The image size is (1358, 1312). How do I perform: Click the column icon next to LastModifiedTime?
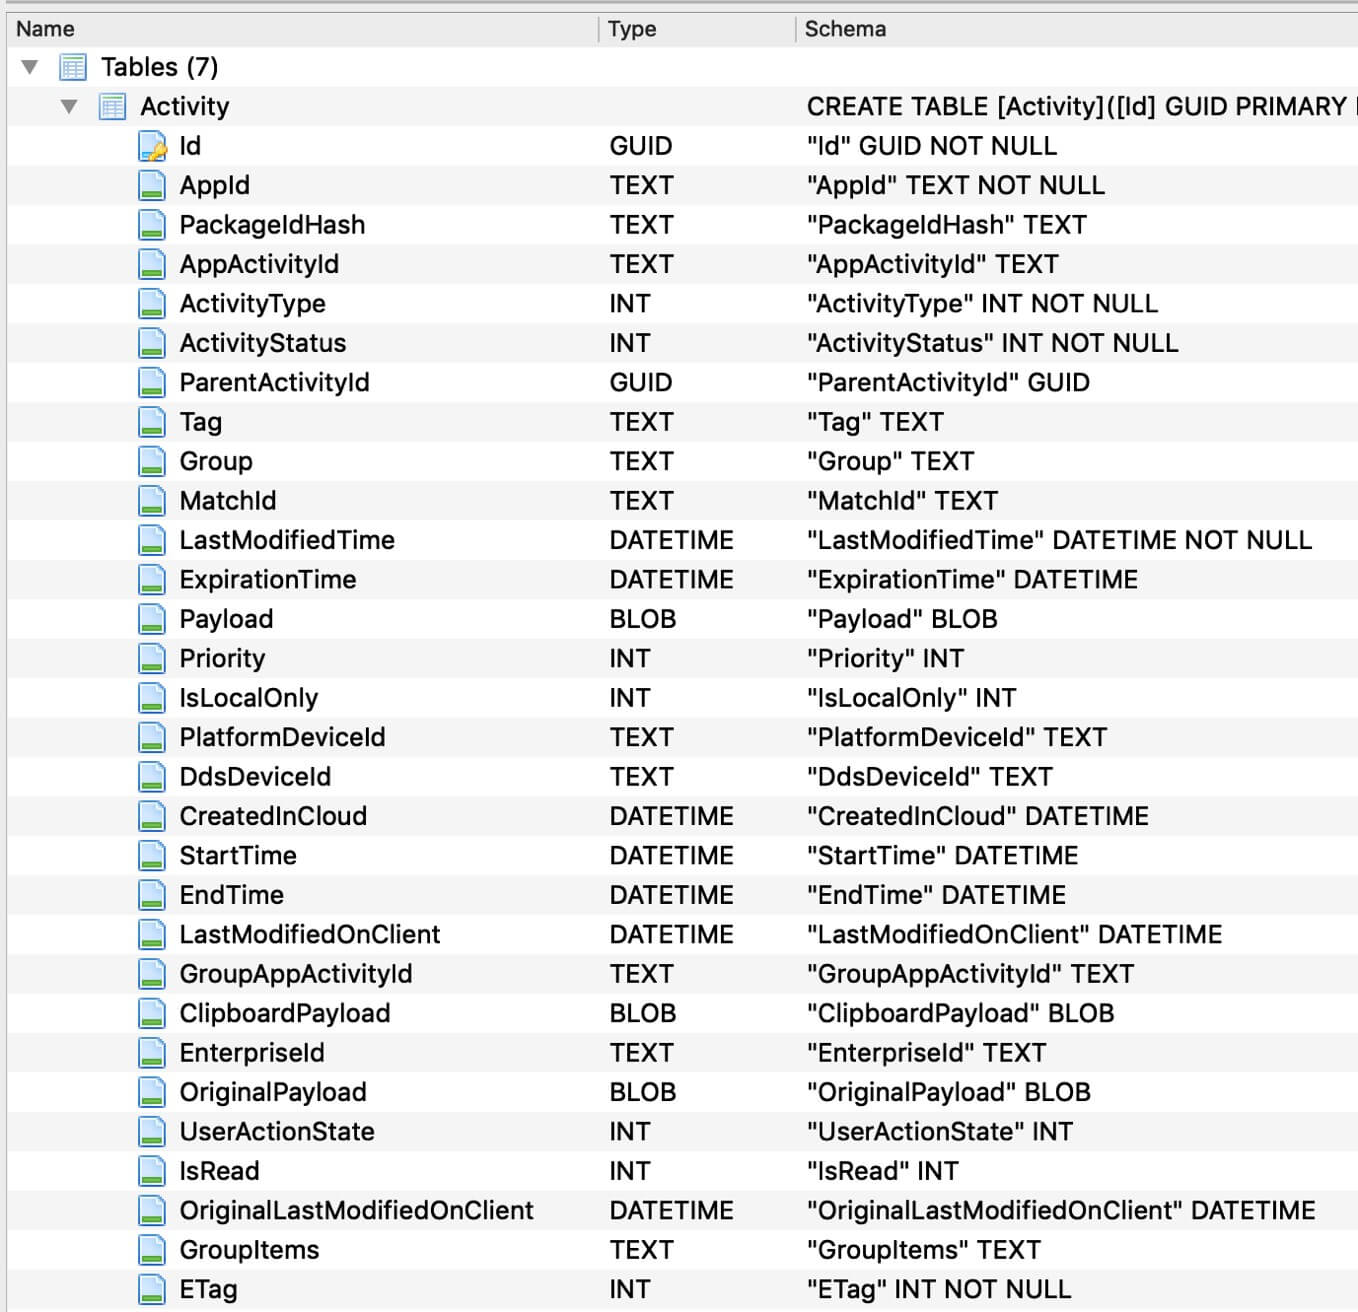[x=150, y=540]
